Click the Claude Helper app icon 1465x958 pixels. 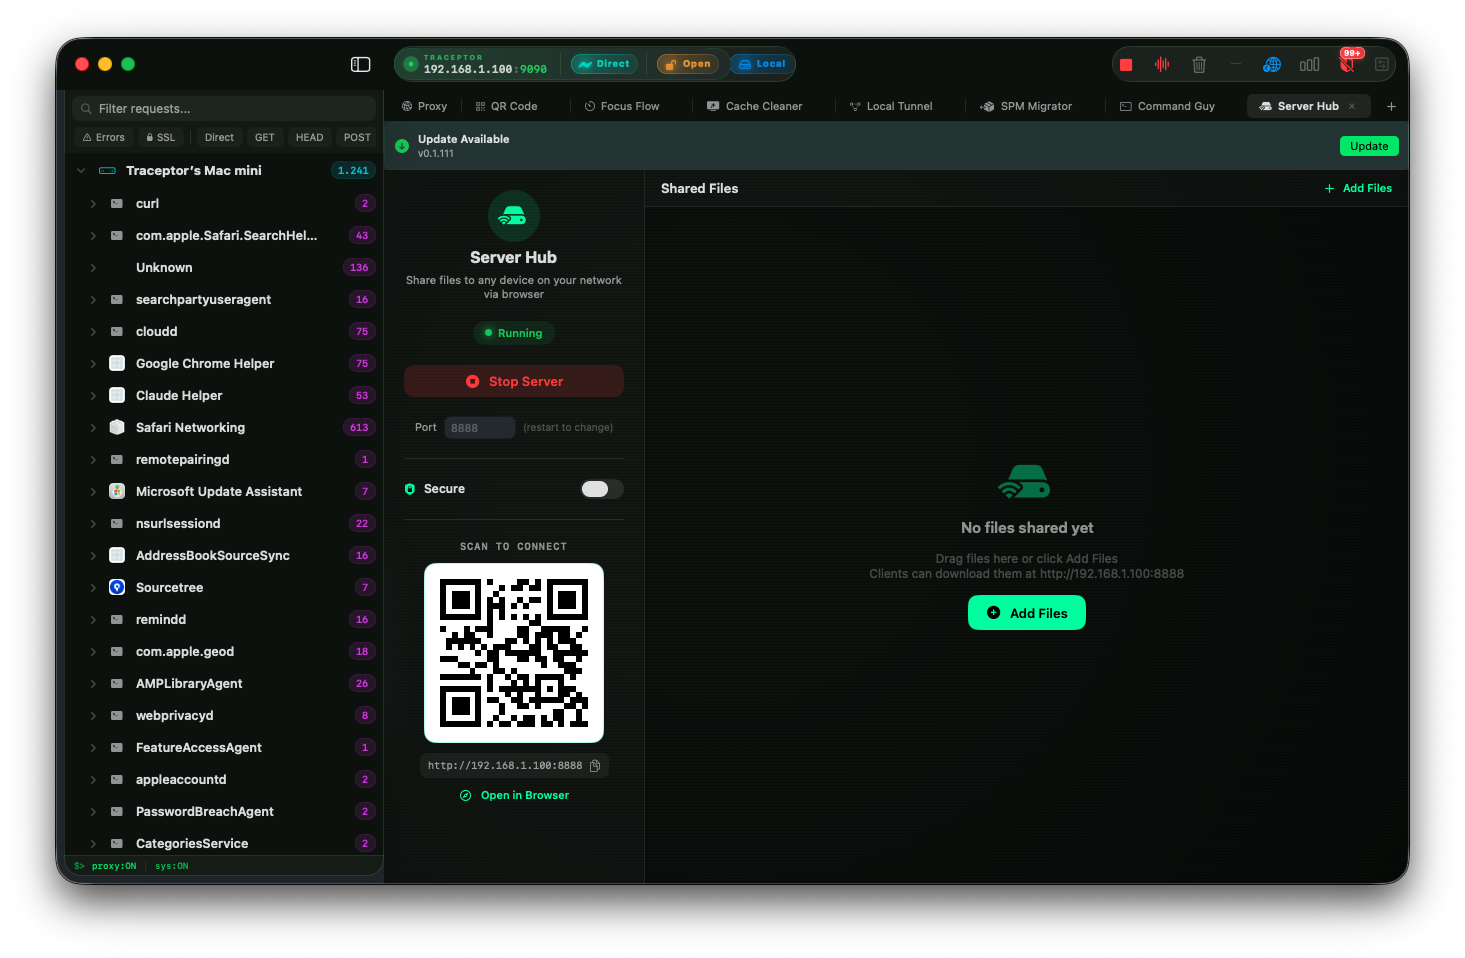(x=117, y=396)
